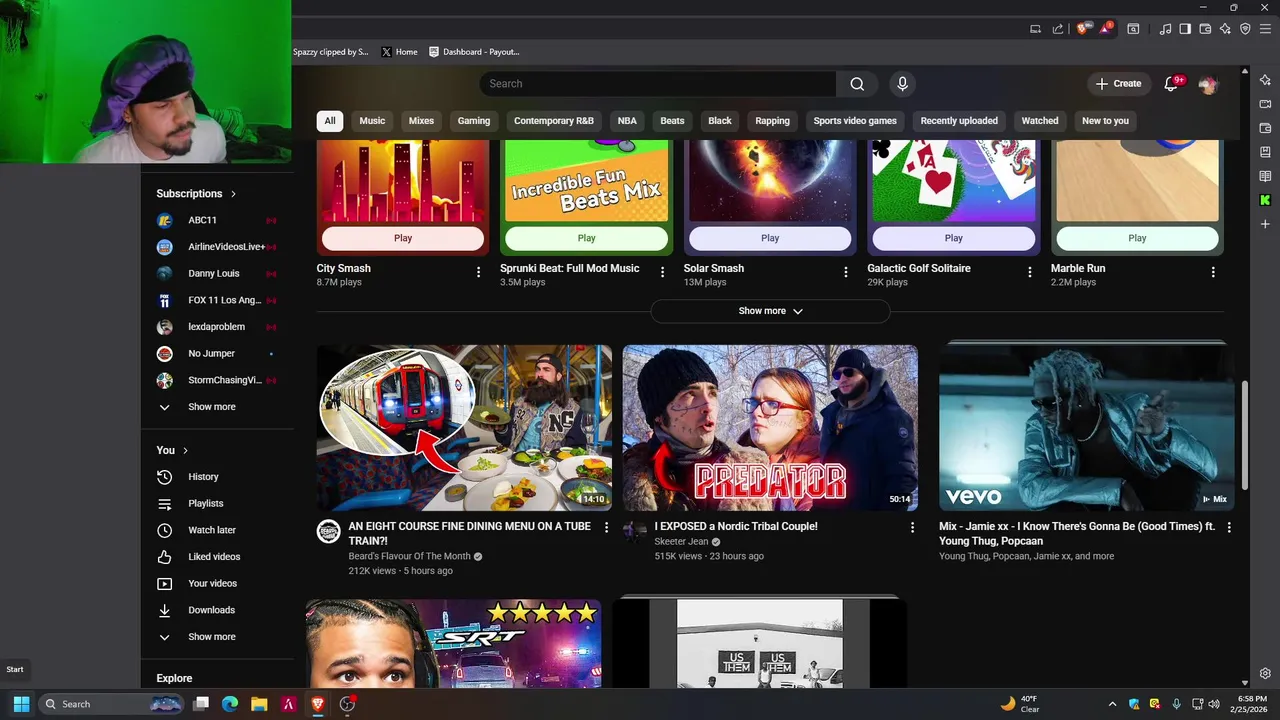Image resolution: width=1280 pixels, height=720 pixels.
Task: Open Skeeter Jean channel link
Action: pos(681,542)
